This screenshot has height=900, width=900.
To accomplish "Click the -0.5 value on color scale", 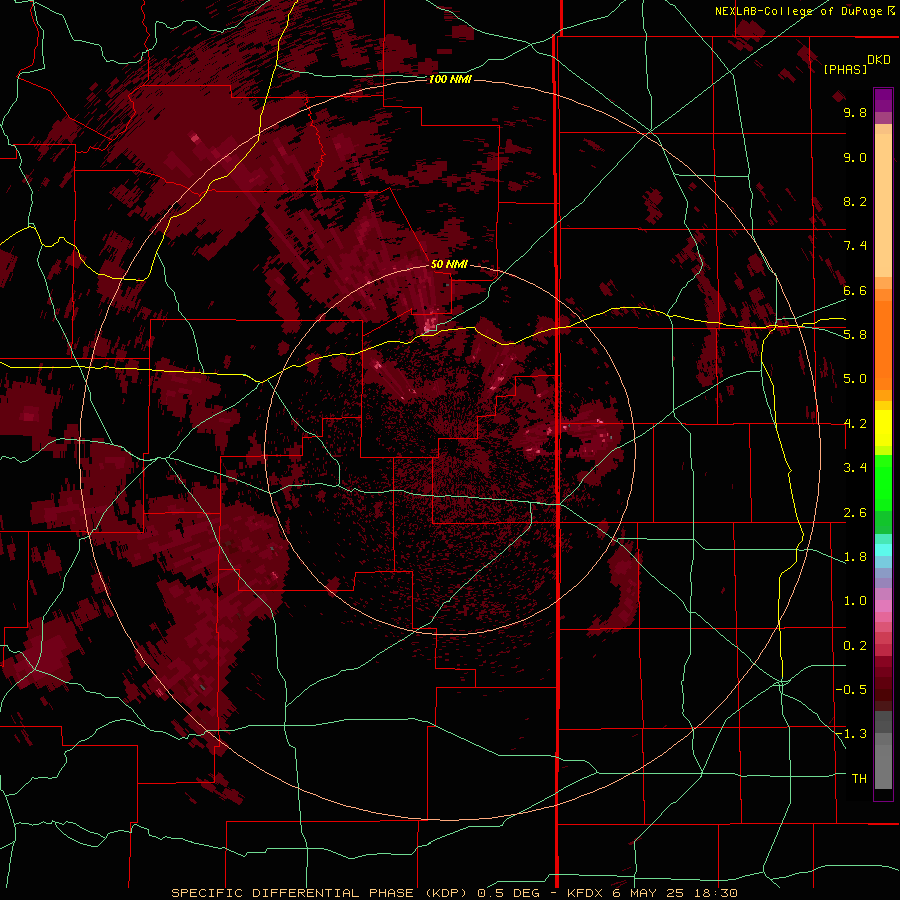I will click(x=851, y=690).
